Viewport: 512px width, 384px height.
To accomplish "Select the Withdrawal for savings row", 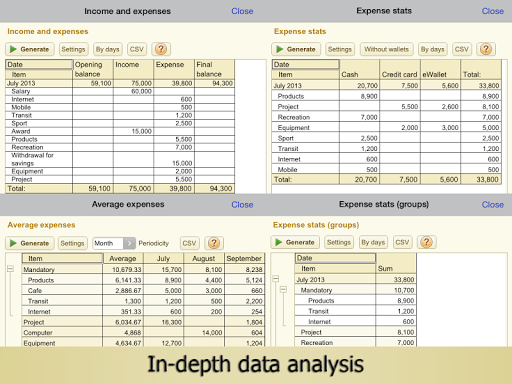I will [120, 159].
